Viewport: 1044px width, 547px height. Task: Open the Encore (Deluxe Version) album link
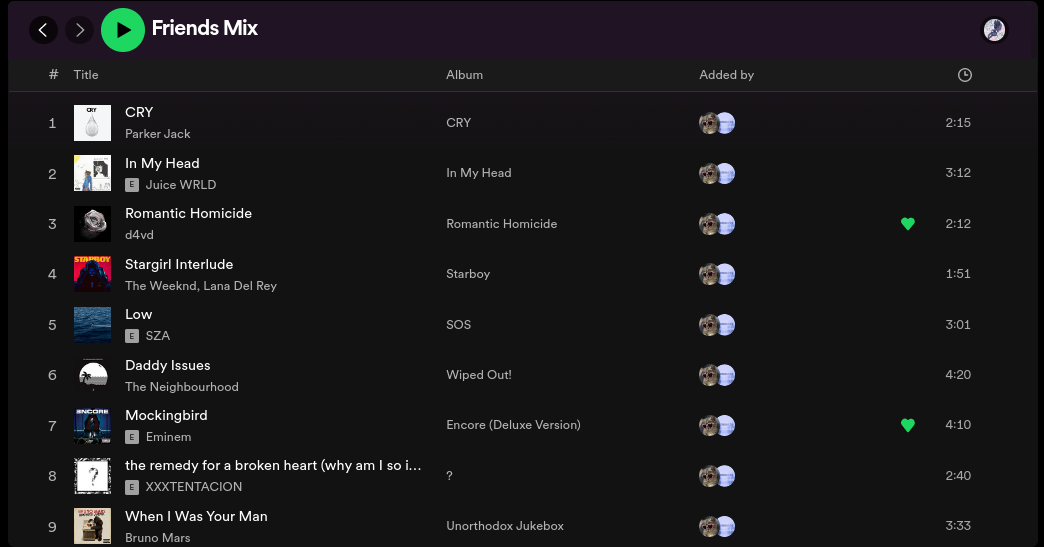(513, 425)
